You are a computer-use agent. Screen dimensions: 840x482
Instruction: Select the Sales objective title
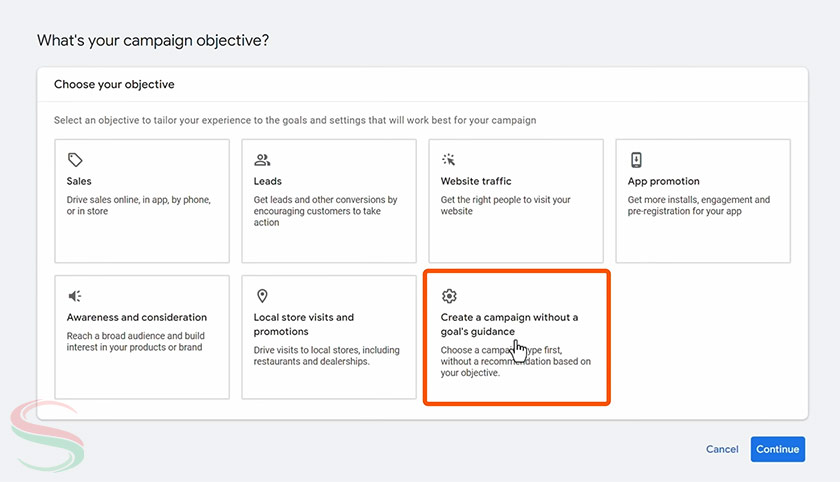(79, 182)
